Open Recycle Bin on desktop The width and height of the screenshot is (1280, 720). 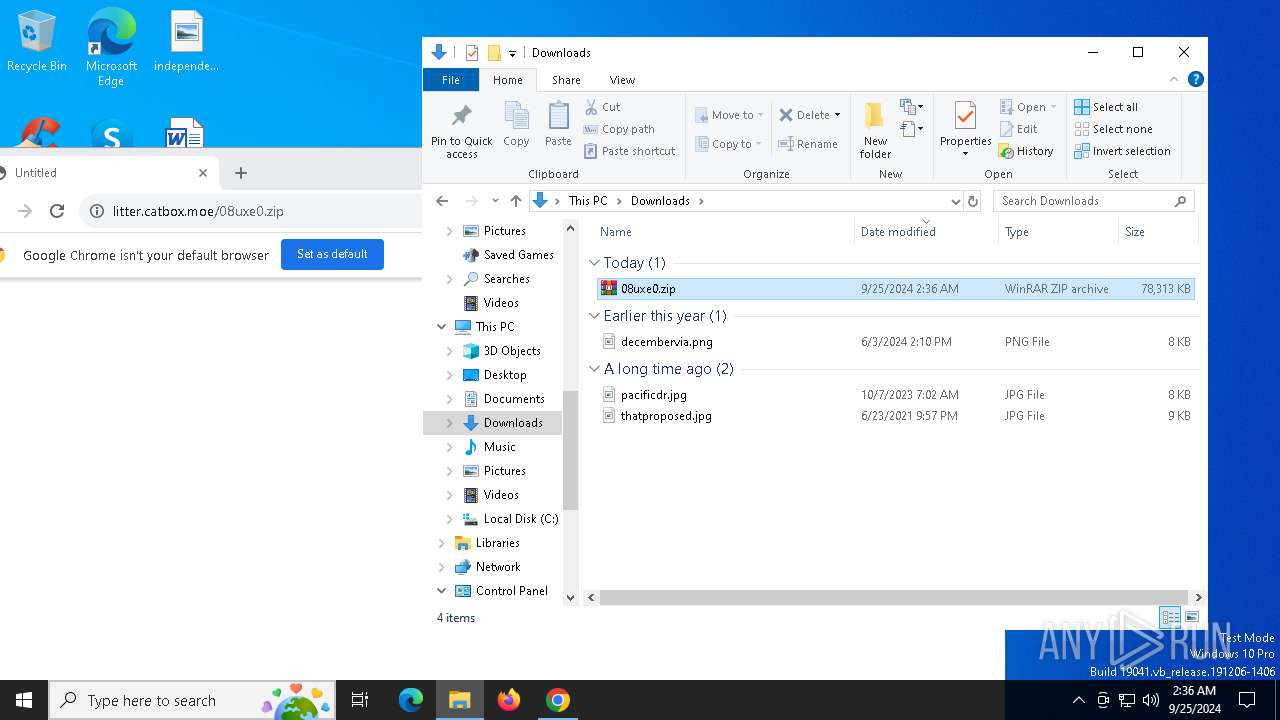coord(37,42)
